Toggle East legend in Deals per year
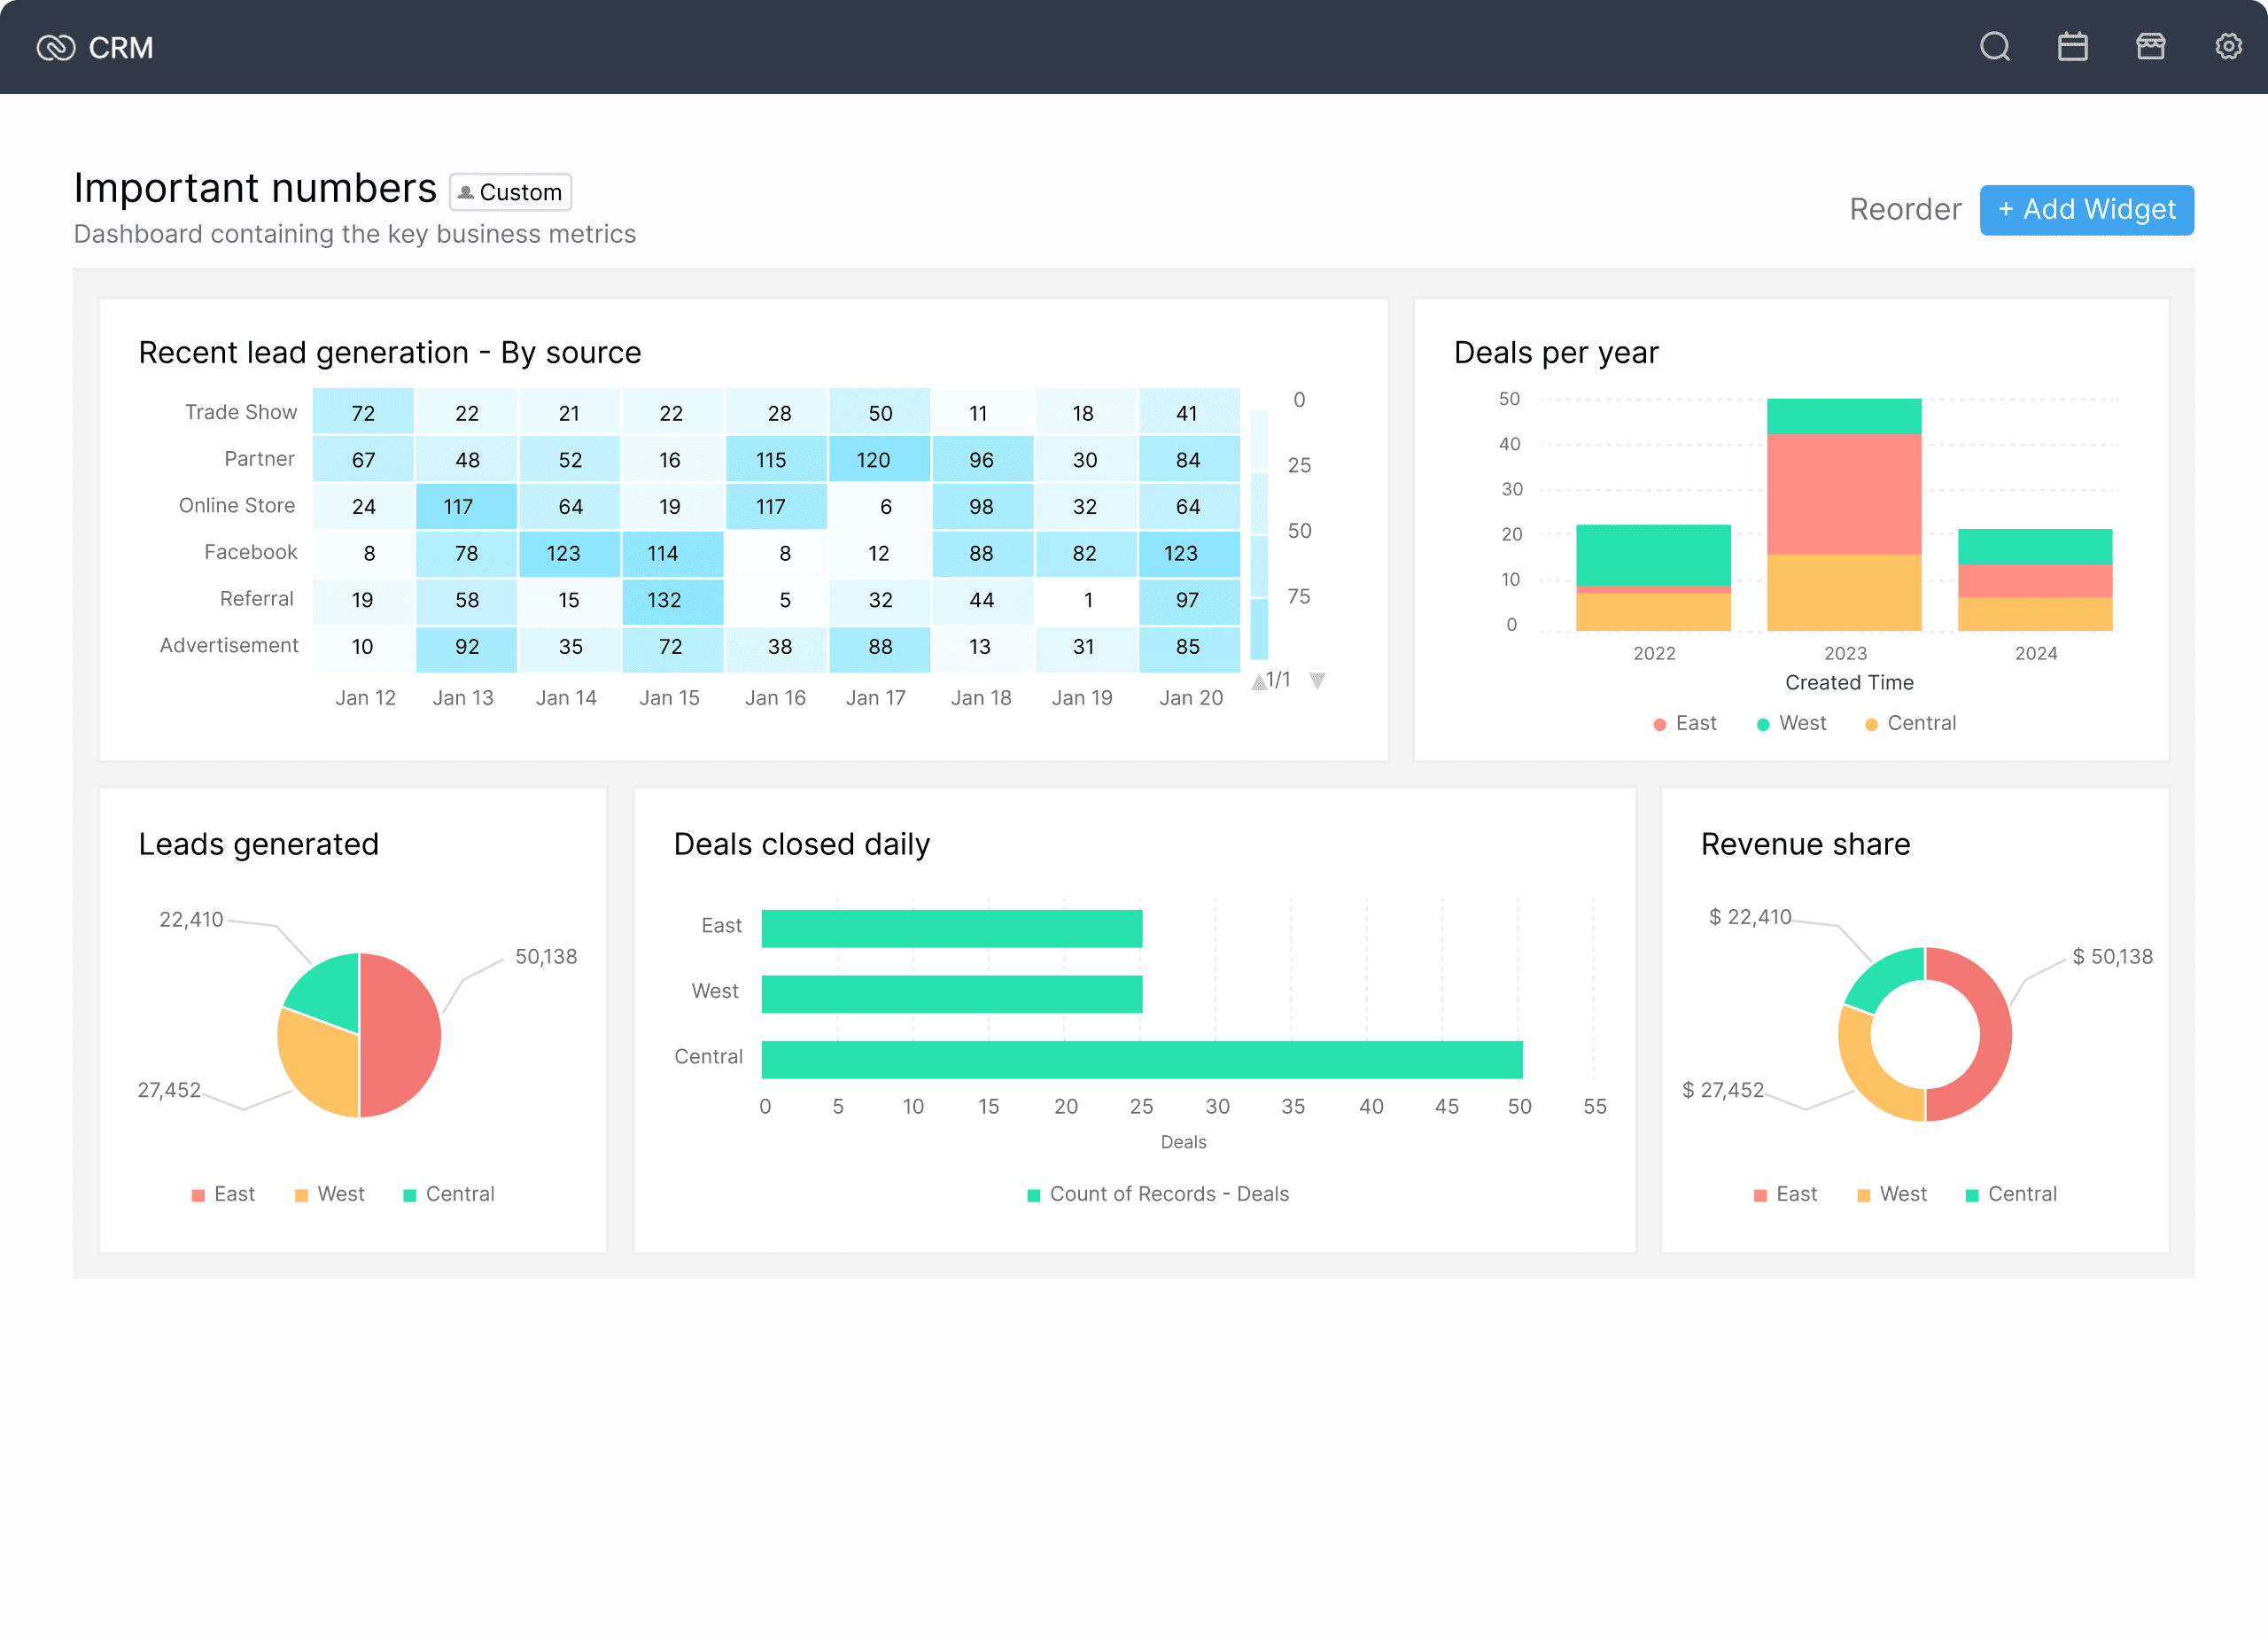 coord(1685,723)
